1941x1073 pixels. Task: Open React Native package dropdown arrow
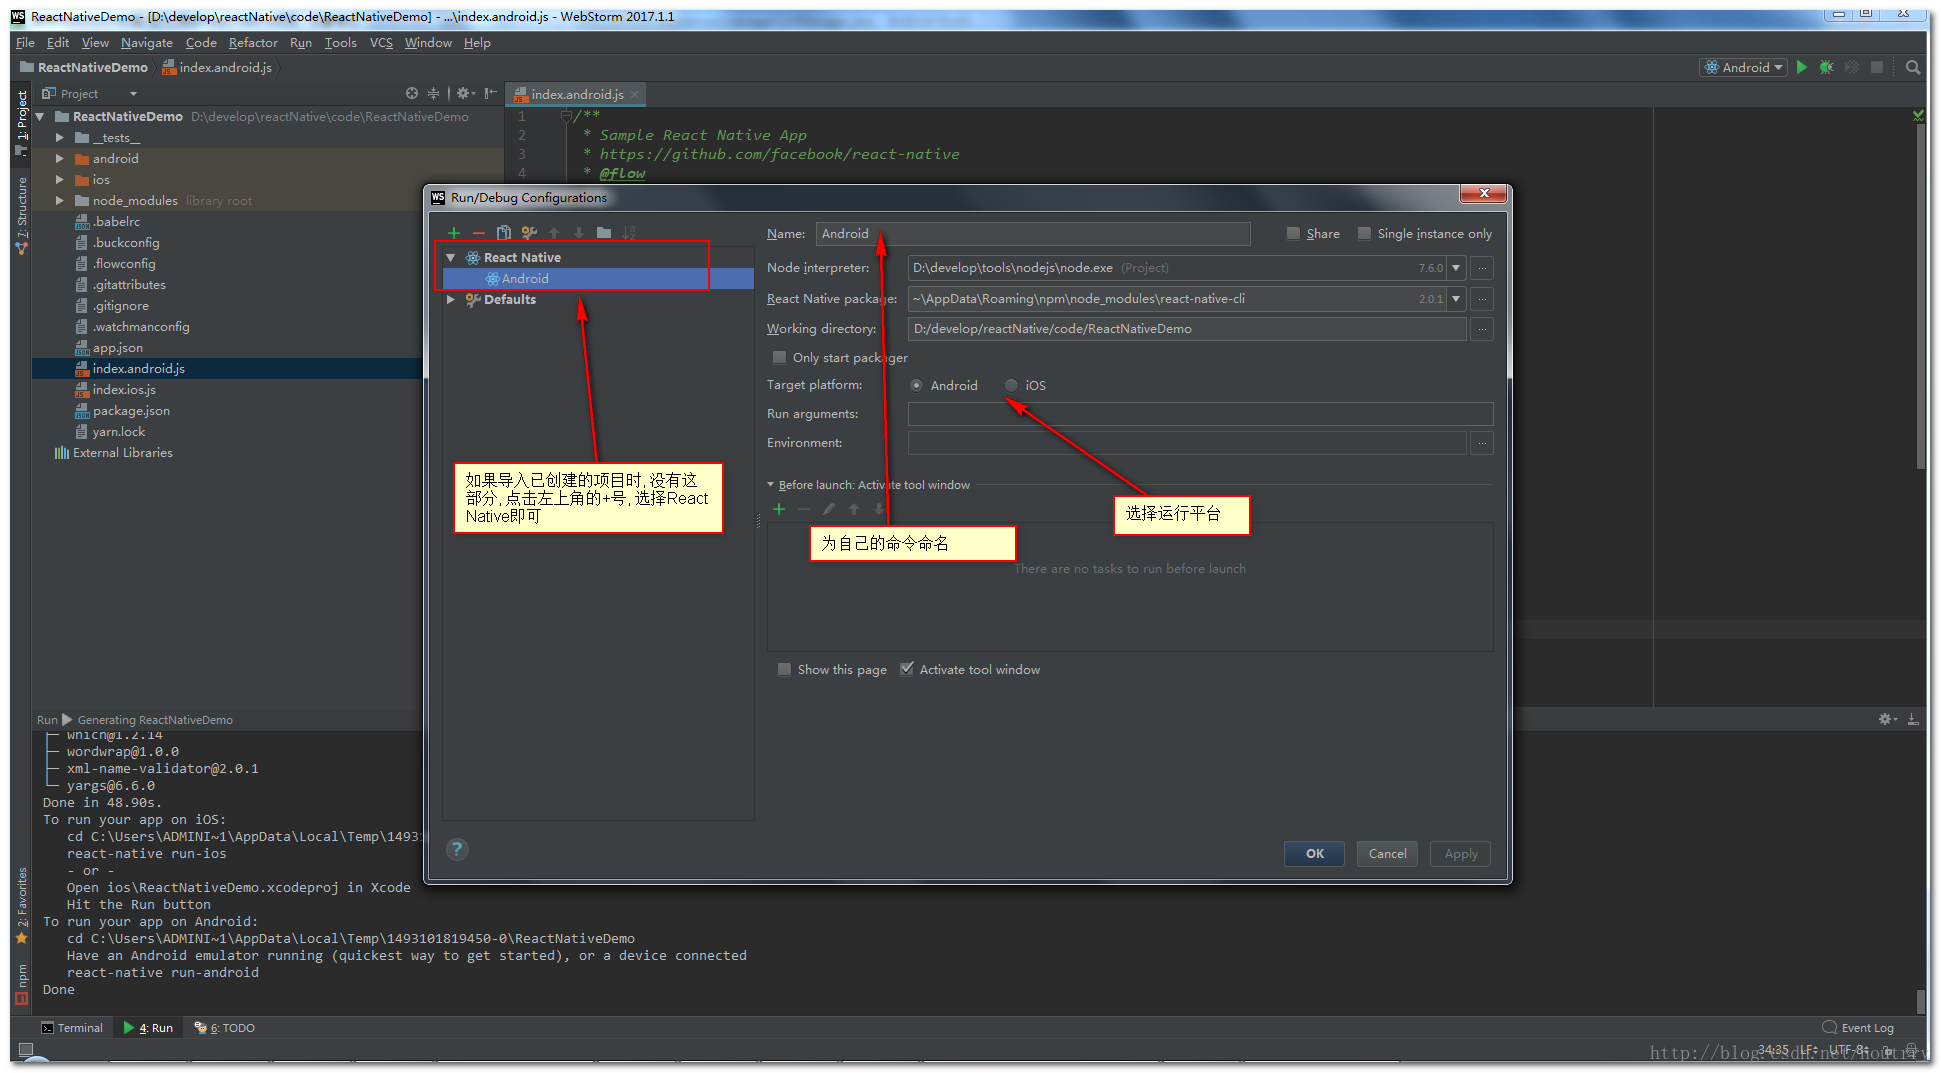(1456, 299)
